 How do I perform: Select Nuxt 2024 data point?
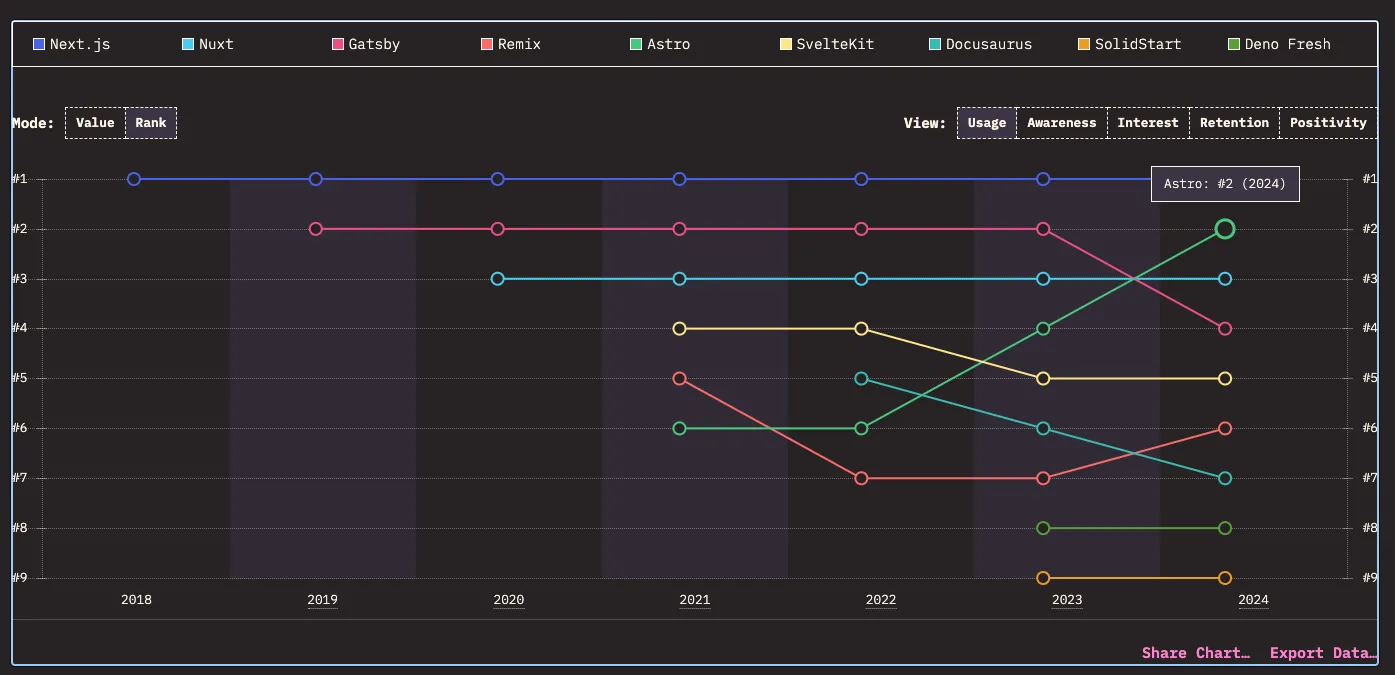[x=1225, y=279]
